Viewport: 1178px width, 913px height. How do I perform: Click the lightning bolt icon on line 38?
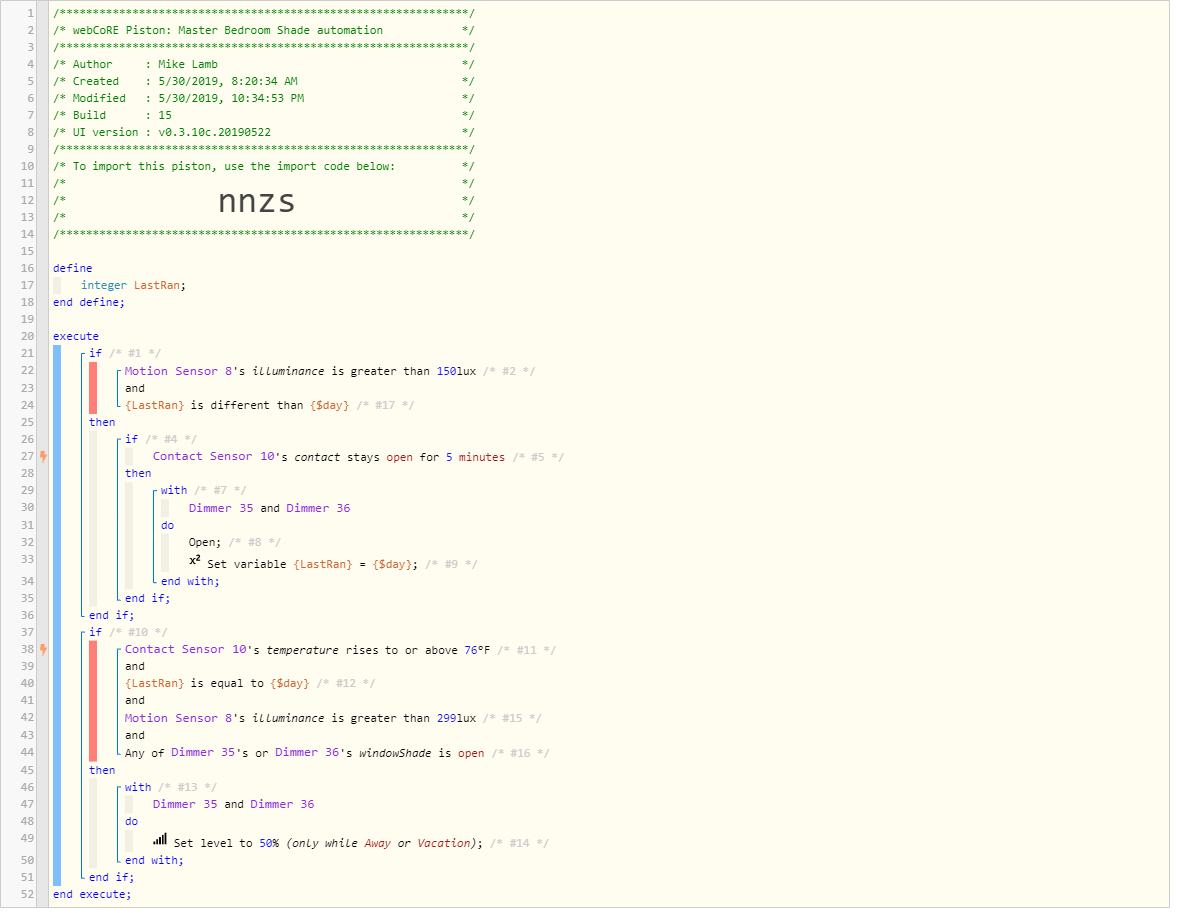(x=44, y=652)
